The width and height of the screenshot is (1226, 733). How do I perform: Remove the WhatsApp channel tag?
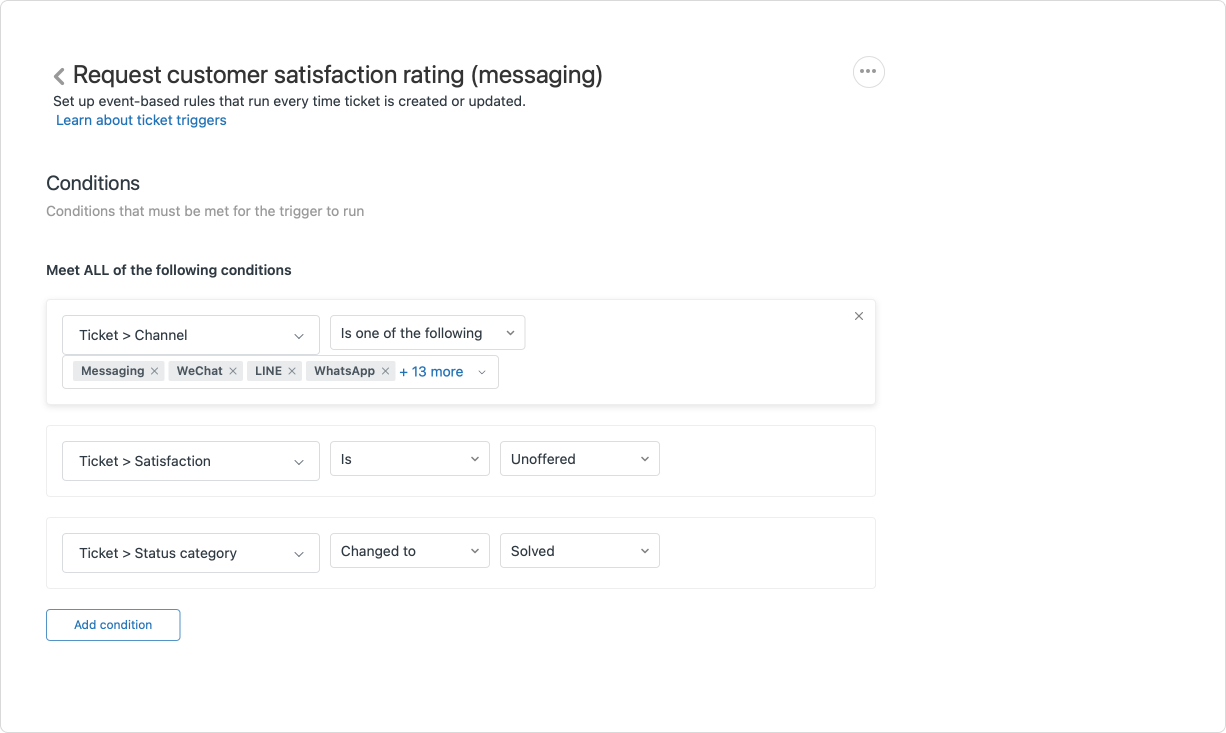385,371
